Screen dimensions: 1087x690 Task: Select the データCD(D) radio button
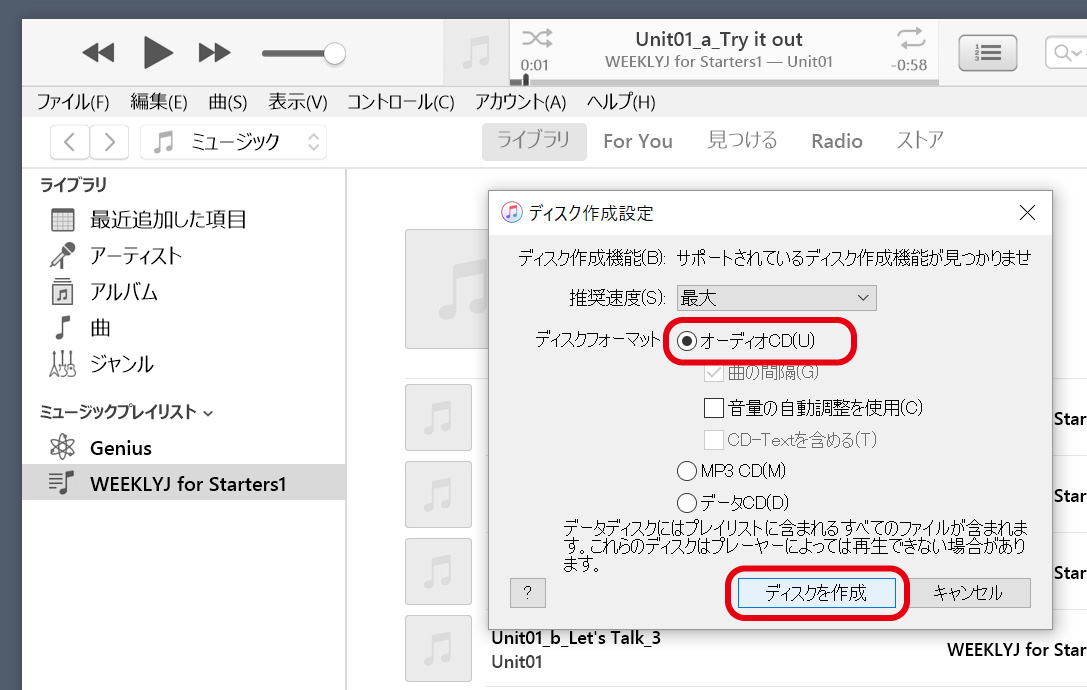[686, 503]
